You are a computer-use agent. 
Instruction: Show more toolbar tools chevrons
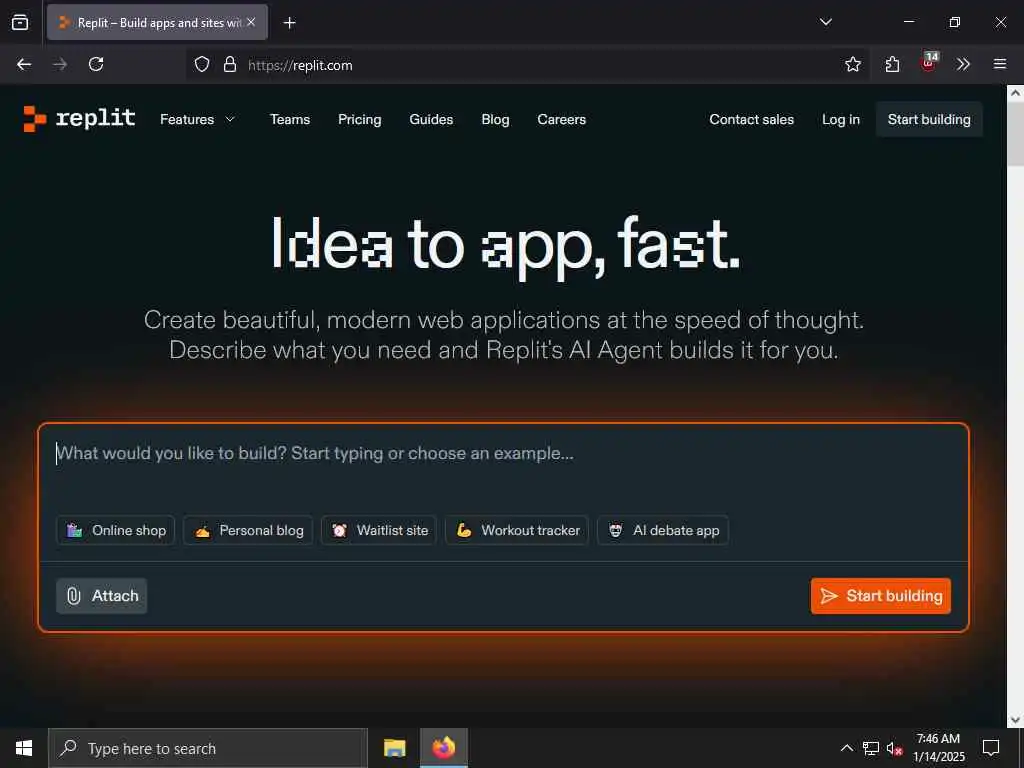click(963, 64)
